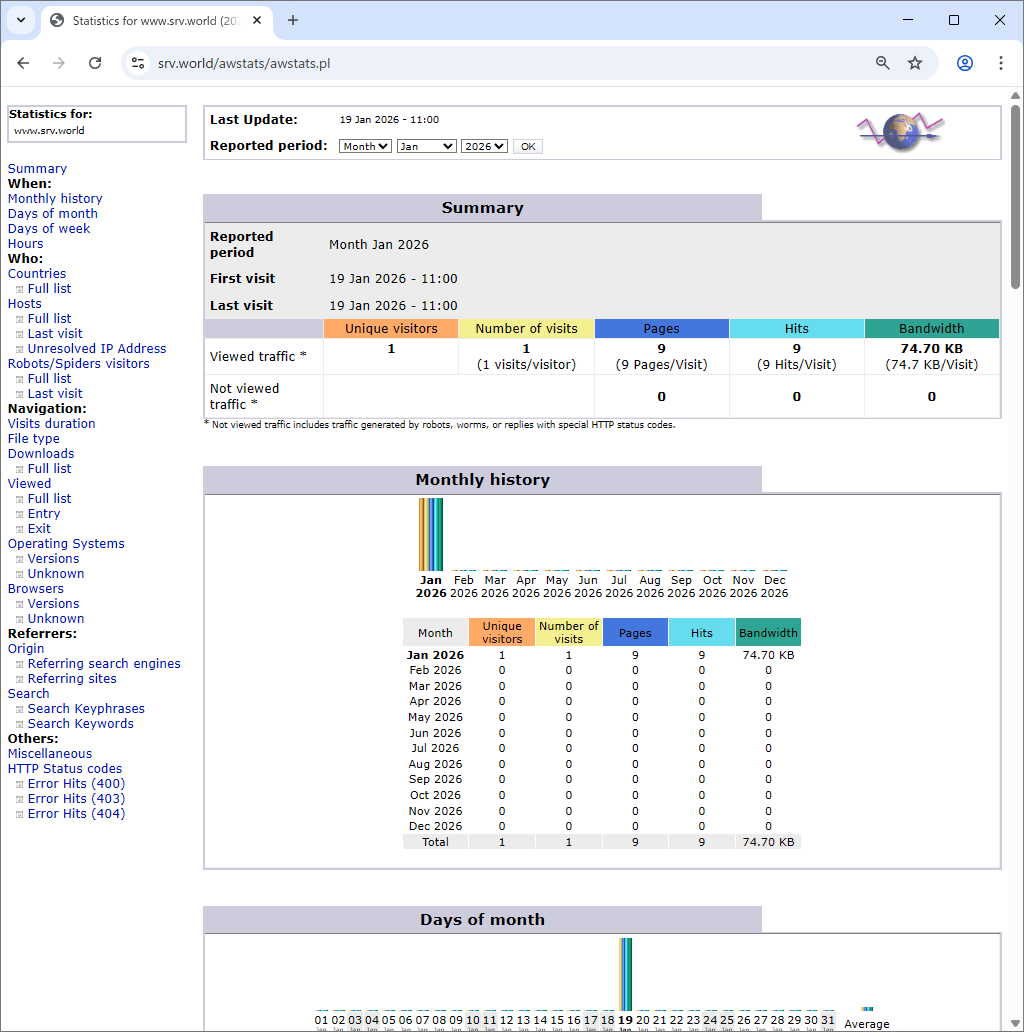
Task: Open the month dropdown showing Jan
Action: tap(427, 146)
